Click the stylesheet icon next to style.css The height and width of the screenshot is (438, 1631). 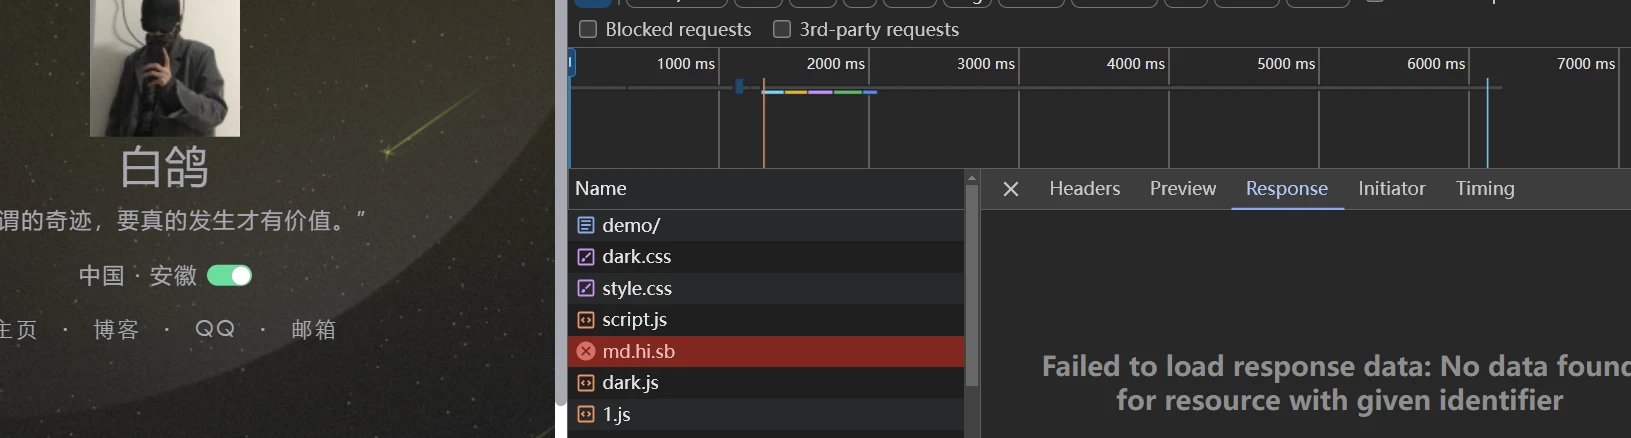[586, 288]
